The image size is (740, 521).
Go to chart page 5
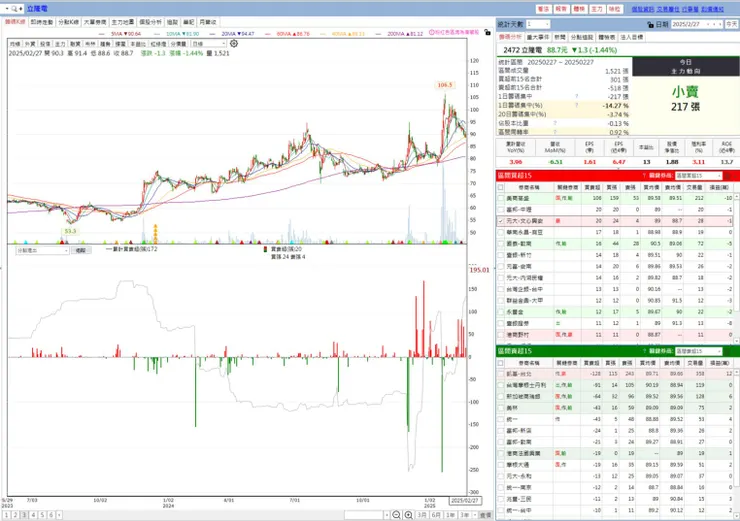(x=42, y=515)
